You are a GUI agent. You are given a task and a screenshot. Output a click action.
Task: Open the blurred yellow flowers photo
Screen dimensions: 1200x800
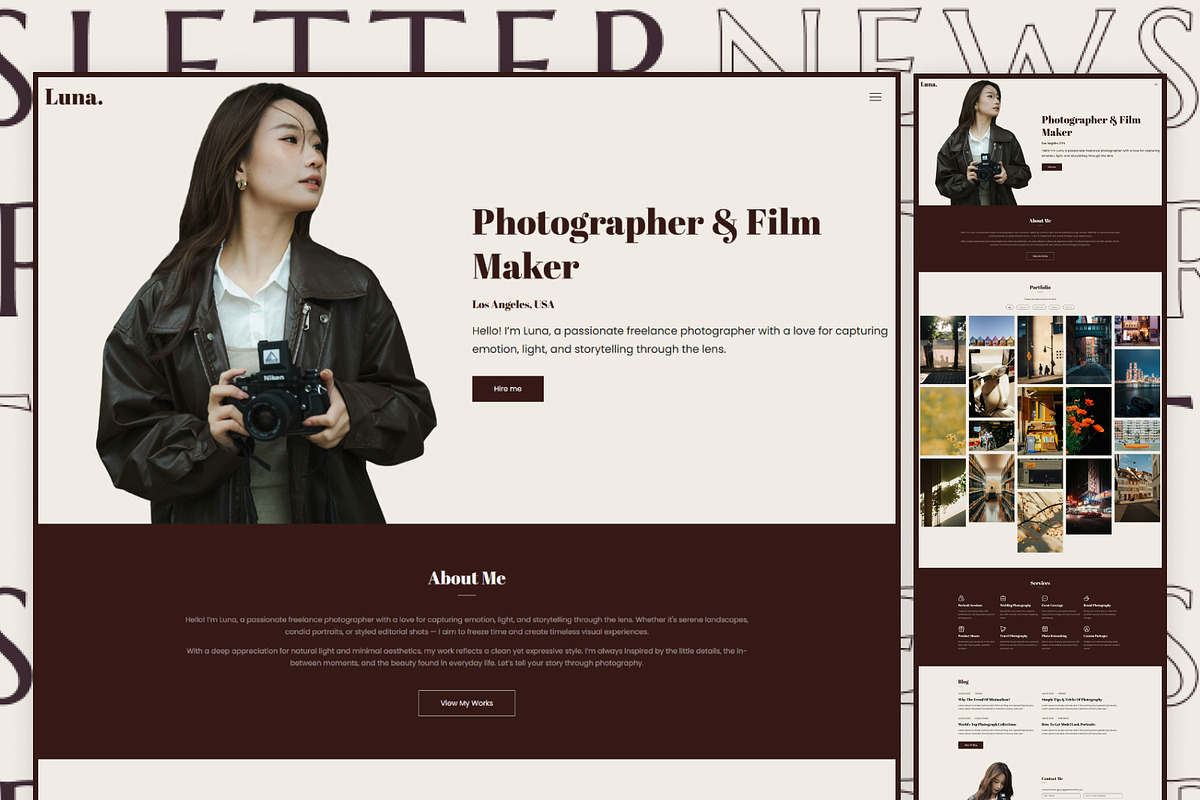[x=943, y=421]
